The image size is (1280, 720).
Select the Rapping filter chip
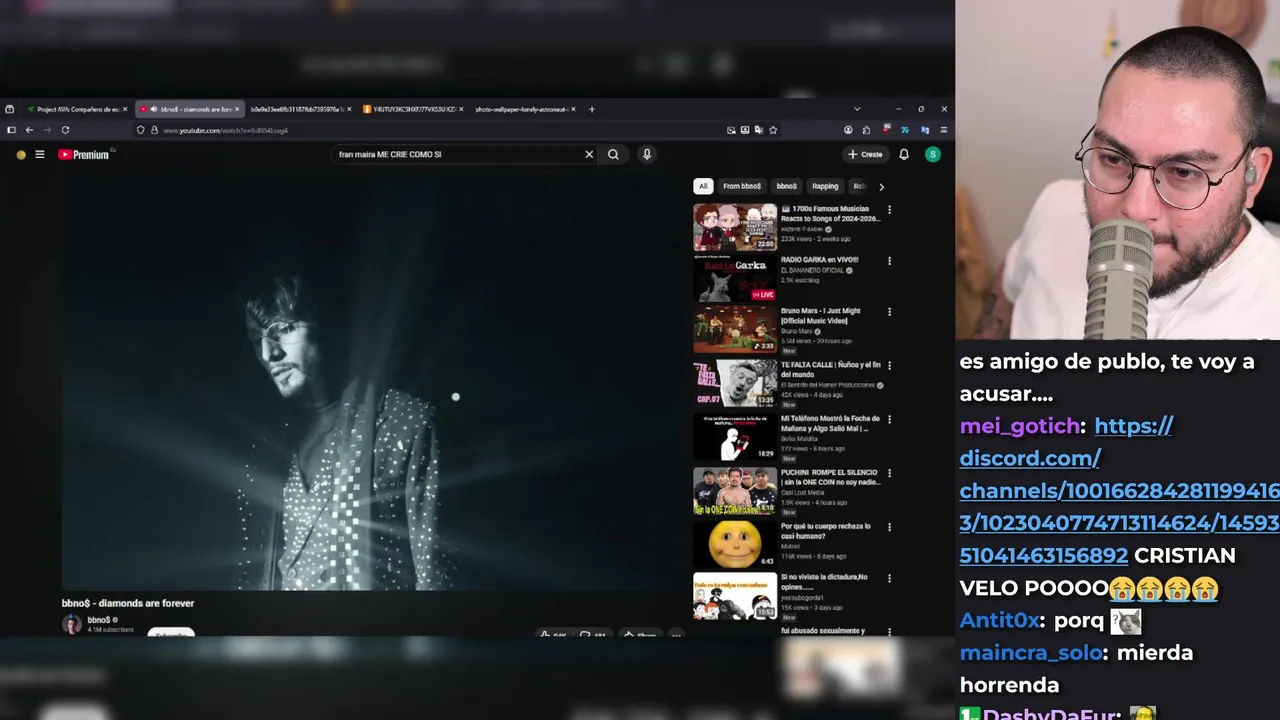point(825,186)
